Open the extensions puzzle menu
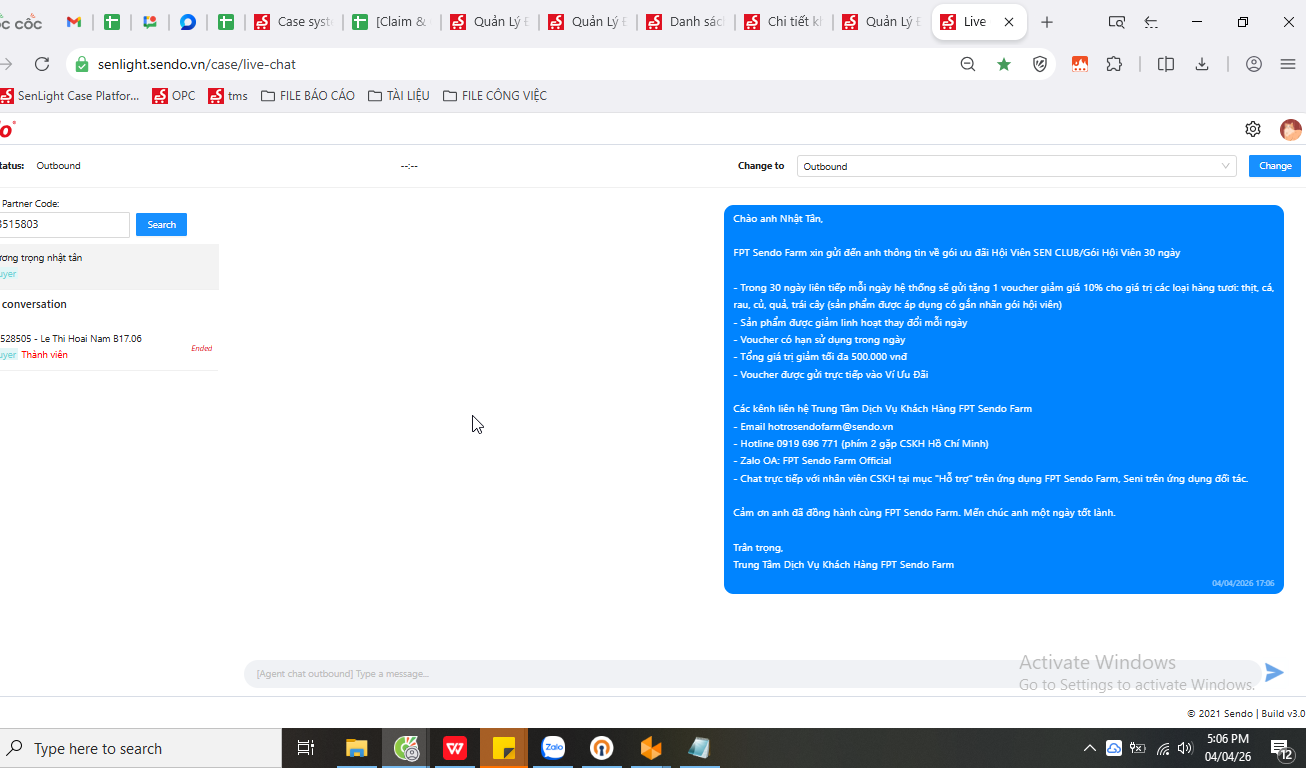The width and height of the screenshot is (1306, 768). click(x=1114, y=64)
